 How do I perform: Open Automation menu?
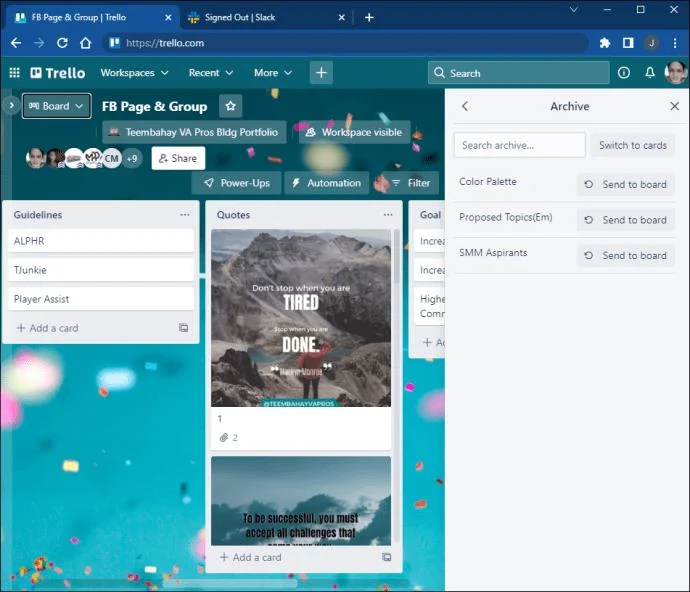(x=327, y=183)
